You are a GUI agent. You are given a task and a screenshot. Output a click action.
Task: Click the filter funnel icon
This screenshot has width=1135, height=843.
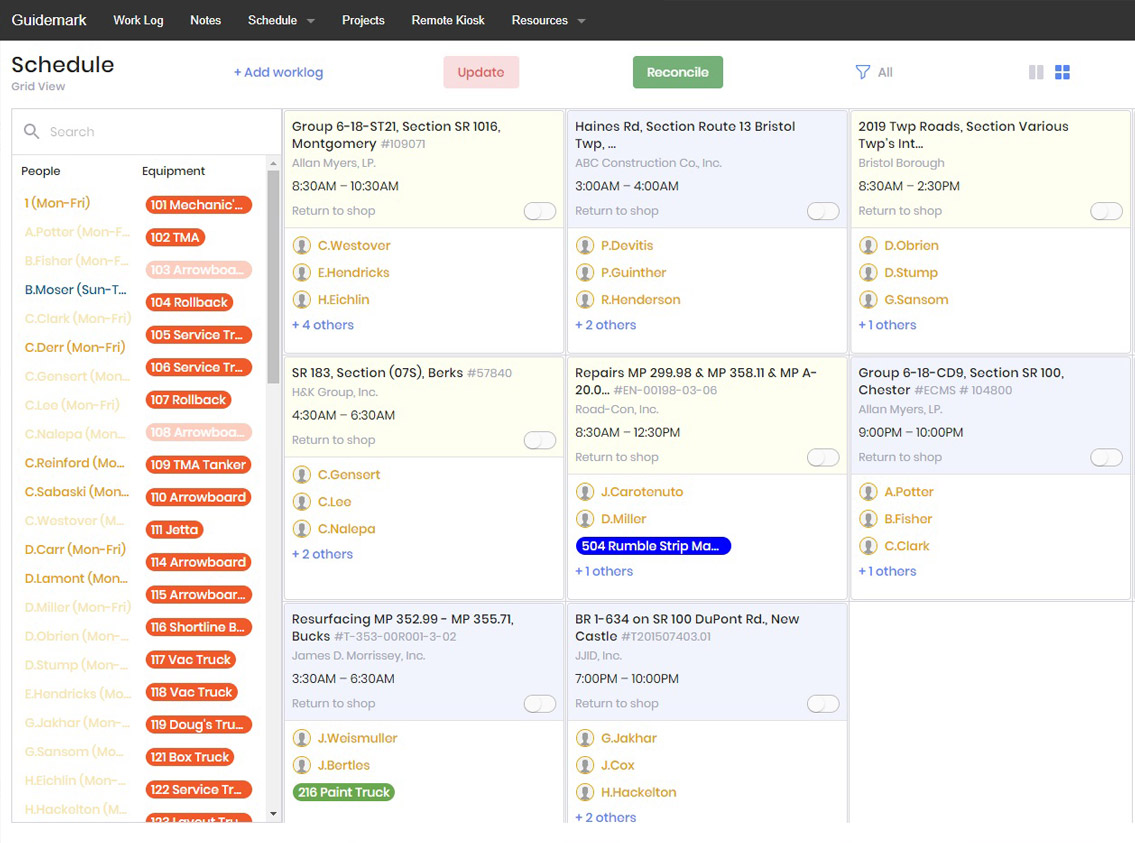862,72
